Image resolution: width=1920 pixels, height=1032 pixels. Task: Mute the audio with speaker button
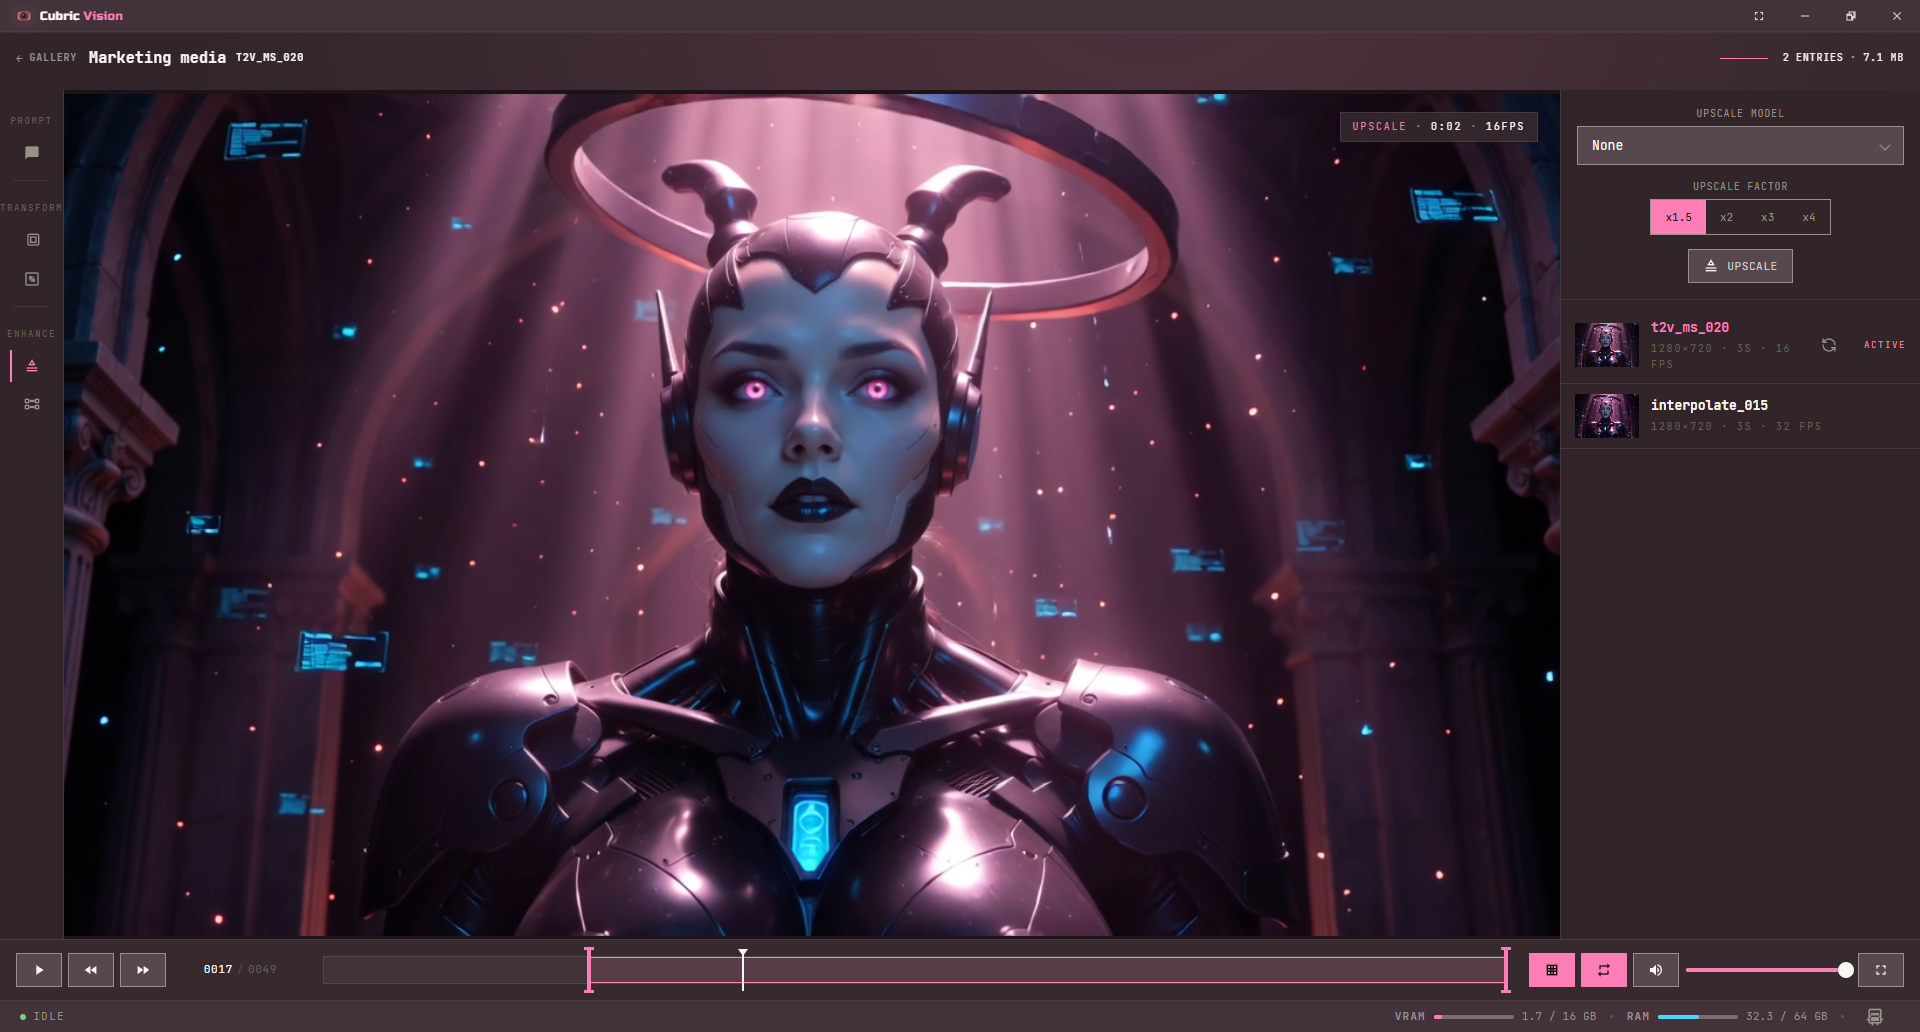[x=1656, y=970]
